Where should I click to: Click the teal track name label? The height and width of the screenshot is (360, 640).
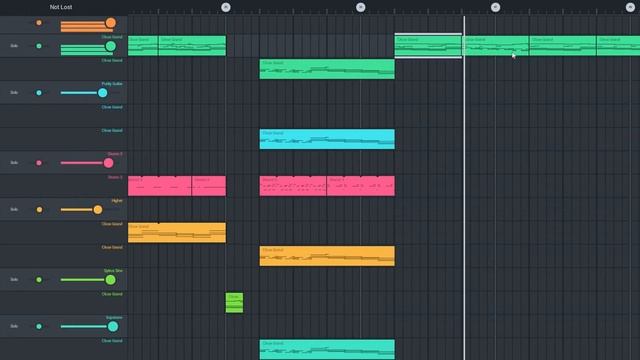click(x=114, y=317)
